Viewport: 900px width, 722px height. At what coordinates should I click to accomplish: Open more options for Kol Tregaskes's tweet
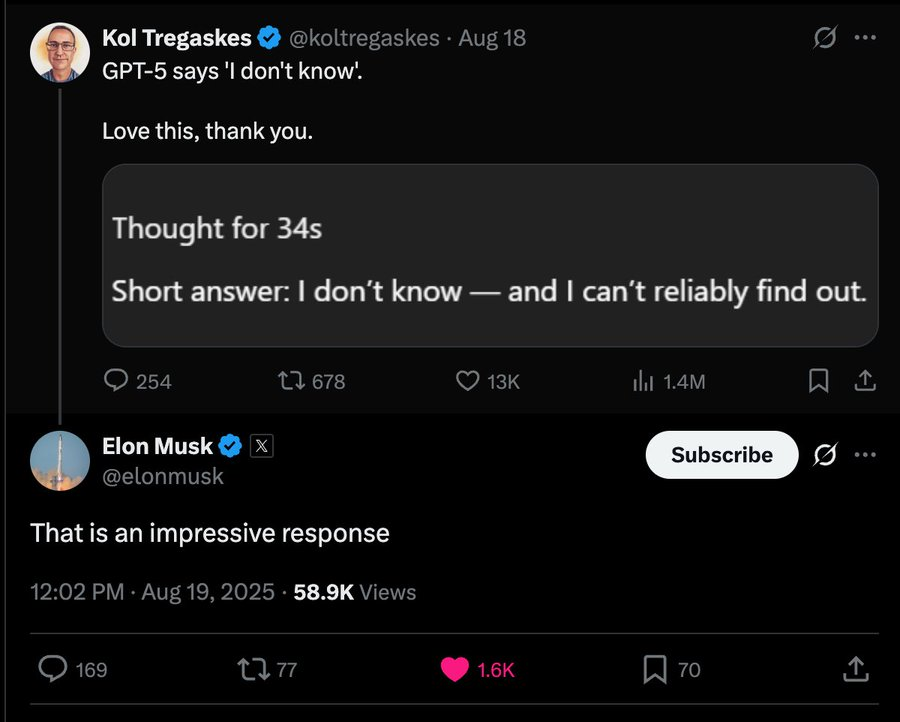(865, 39)
